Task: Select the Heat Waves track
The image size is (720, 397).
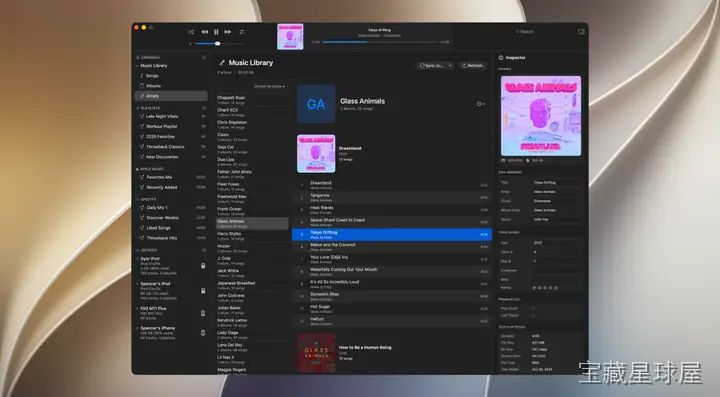Action: click(392, 210)
